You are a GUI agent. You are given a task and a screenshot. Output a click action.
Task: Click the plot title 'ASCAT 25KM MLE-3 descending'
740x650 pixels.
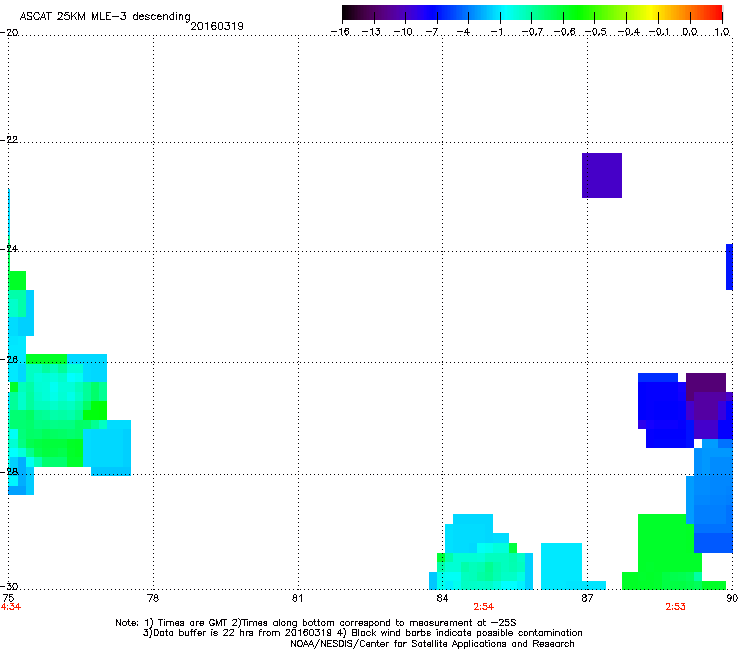point(105,16)
